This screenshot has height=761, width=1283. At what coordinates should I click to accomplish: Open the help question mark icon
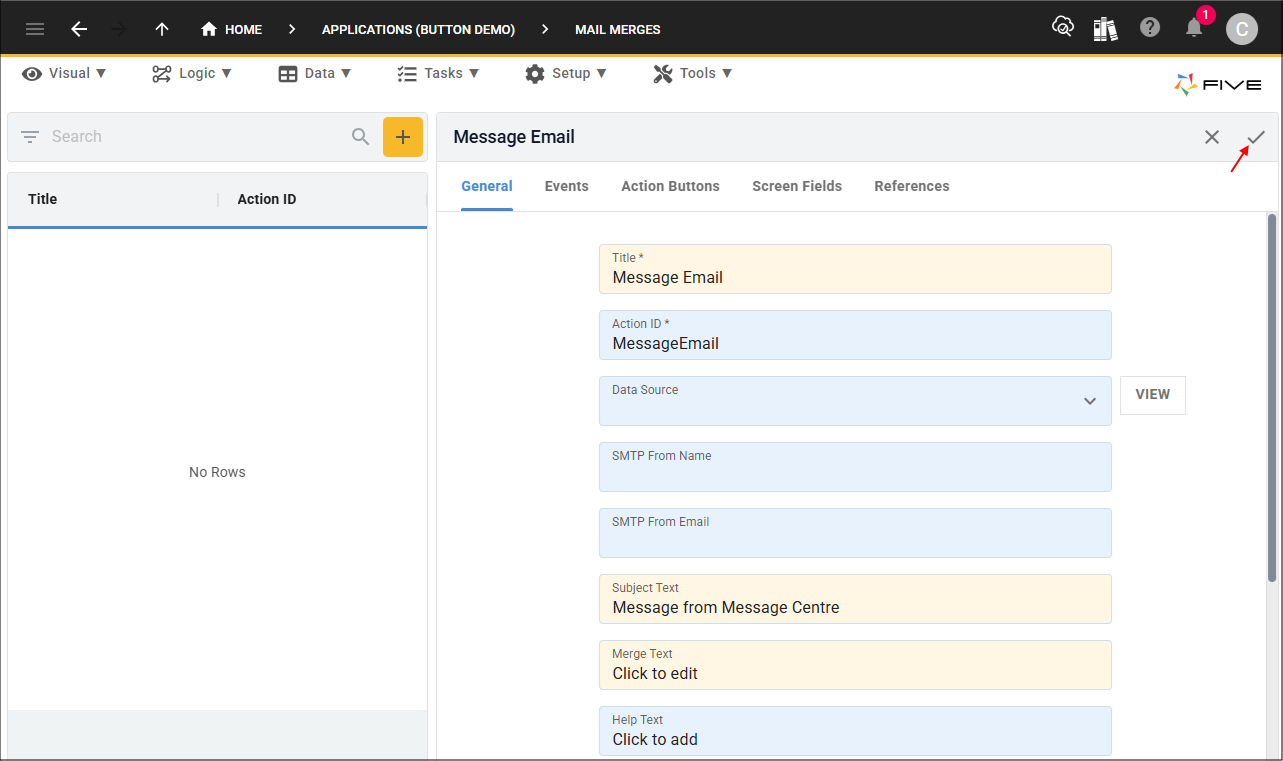1150,28
